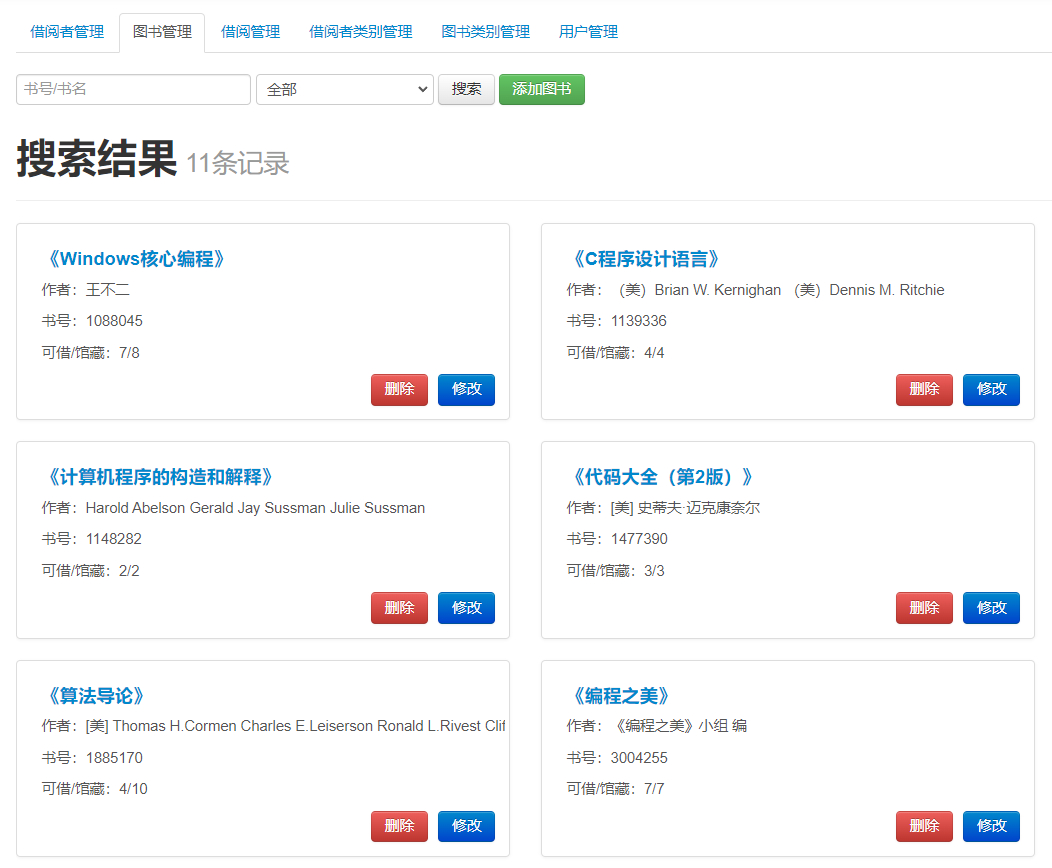Click the green 添加图书 button
Image resolution: width=1052 pixels, height=868 pixels.
click(x=541, y=89)
